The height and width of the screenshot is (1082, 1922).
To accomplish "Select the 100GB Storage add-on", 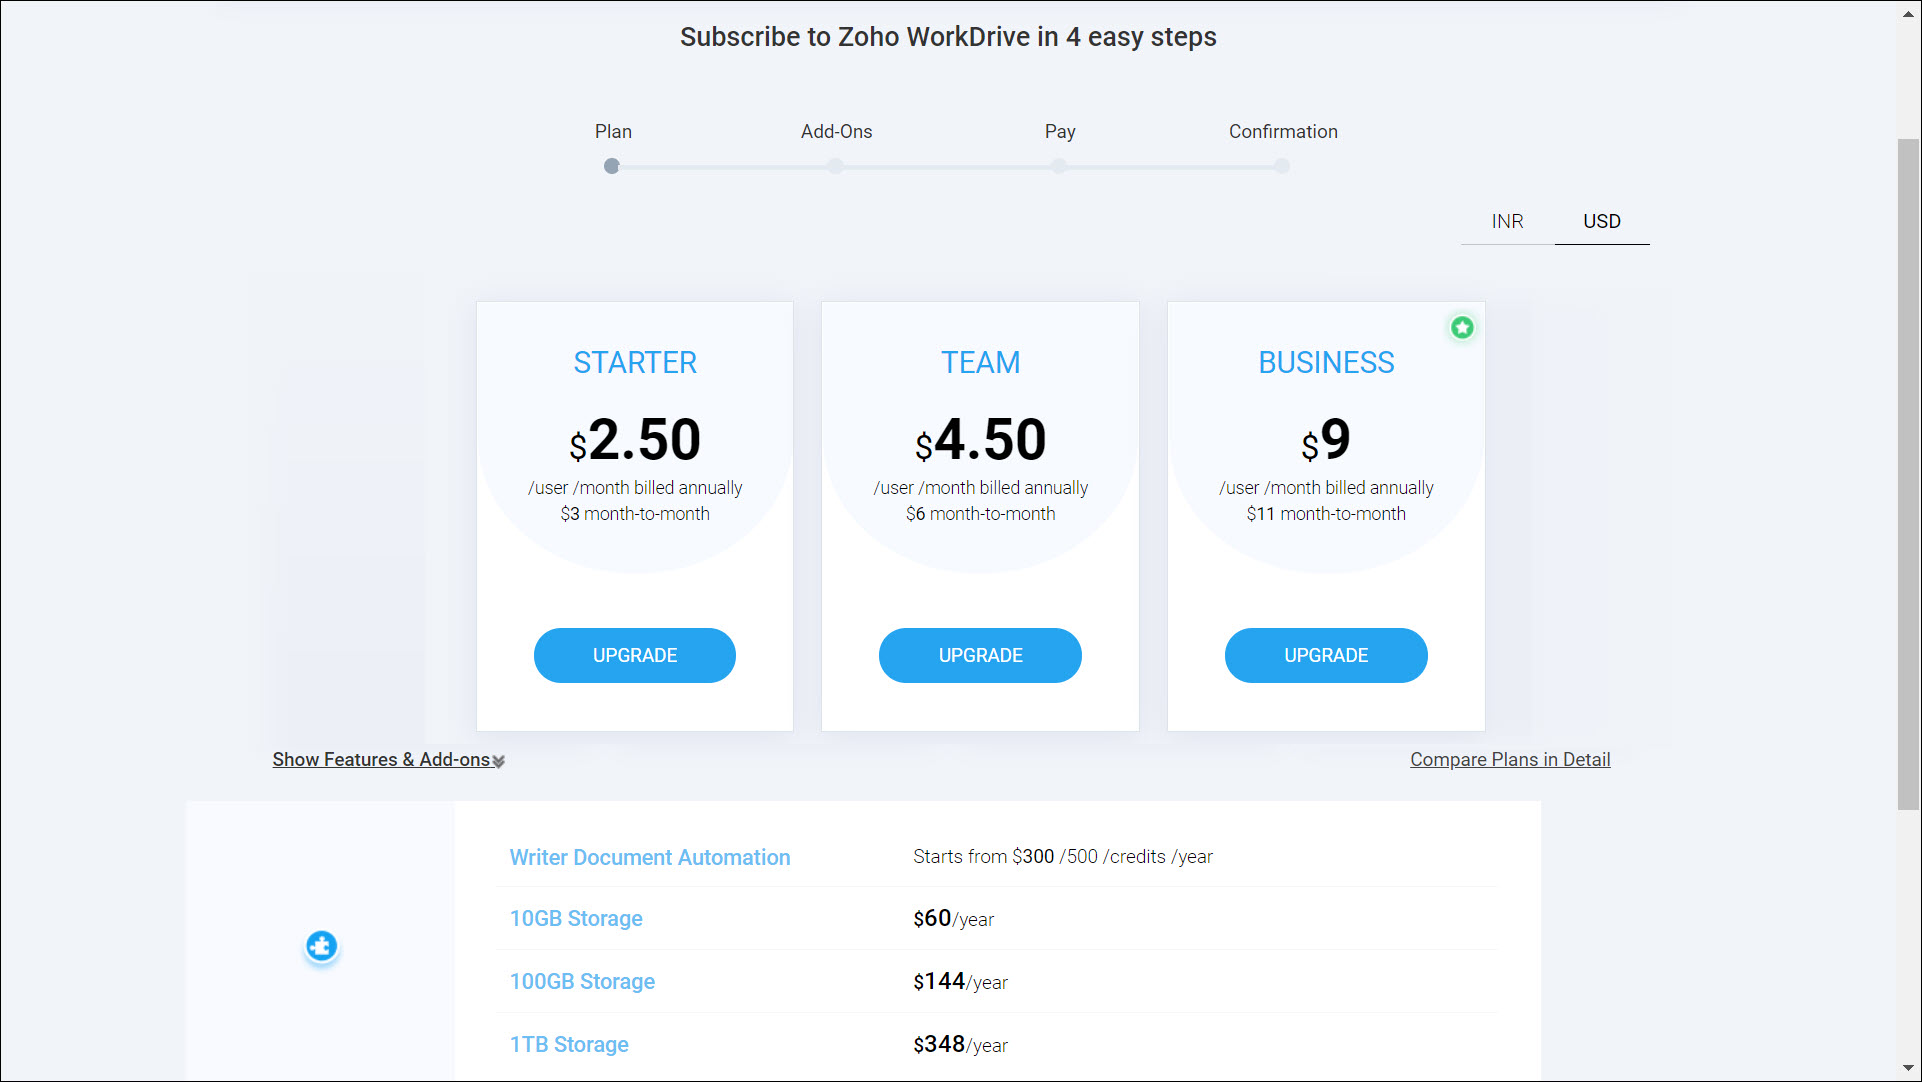I will [582, 982].
